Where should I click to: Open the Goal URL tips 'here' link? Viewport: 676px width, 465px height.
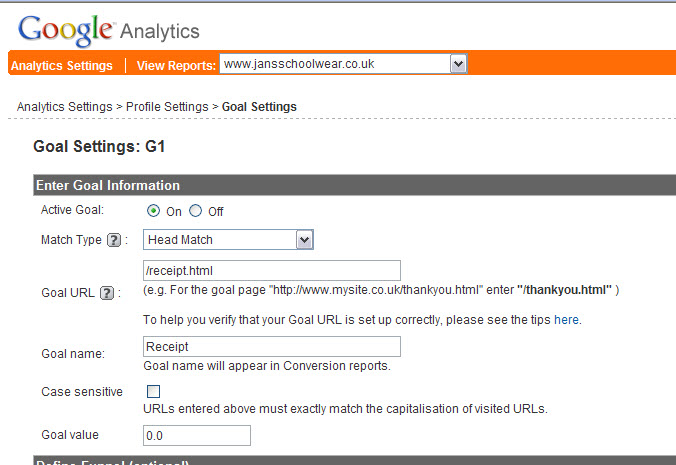pyautogui.click(x=566, y=320)
